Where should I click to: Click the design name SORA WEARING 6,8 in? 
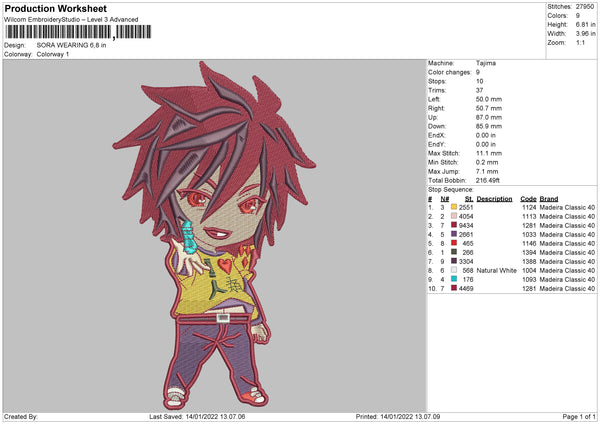point(71,45)
